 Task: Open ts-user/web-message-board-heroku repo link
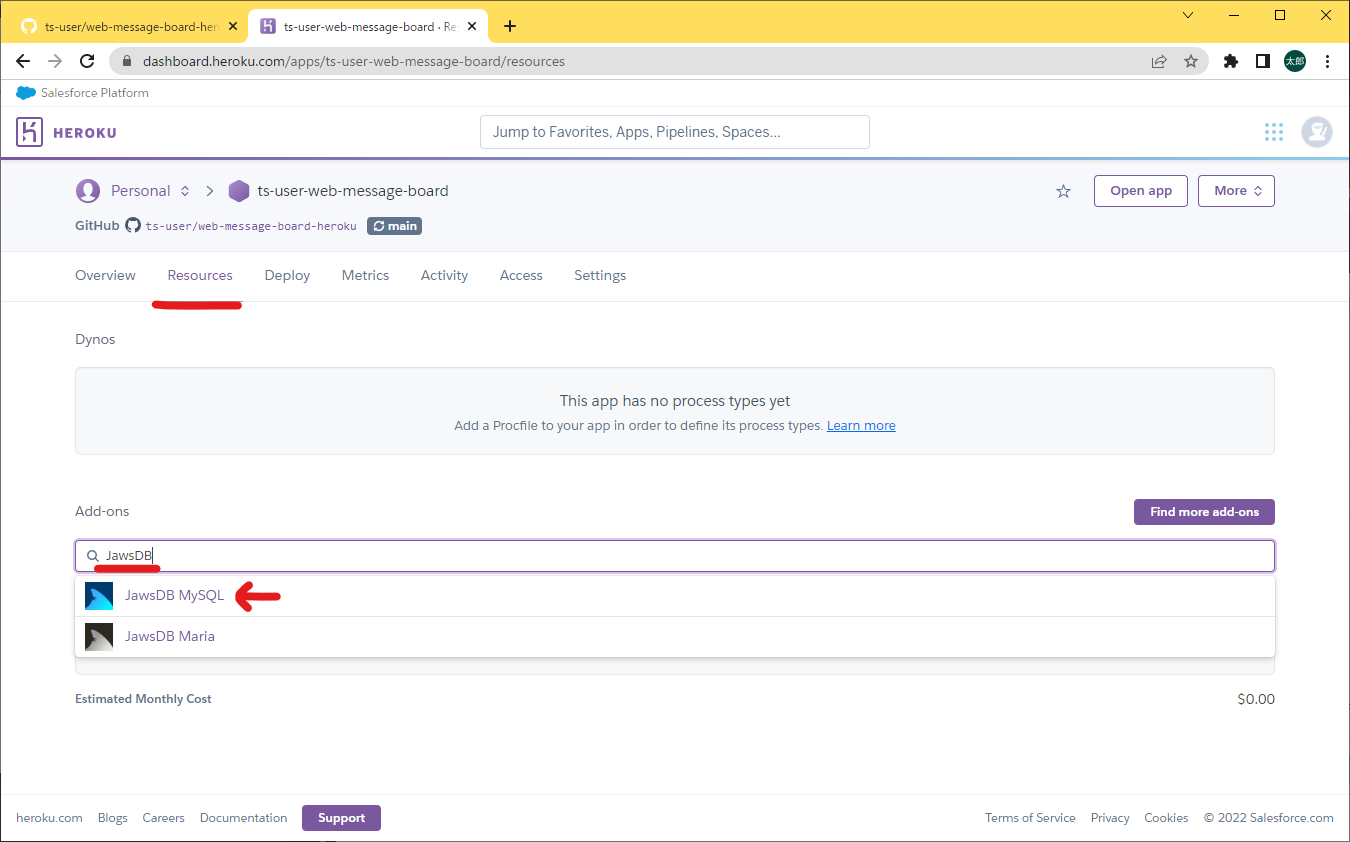[251, 226]
